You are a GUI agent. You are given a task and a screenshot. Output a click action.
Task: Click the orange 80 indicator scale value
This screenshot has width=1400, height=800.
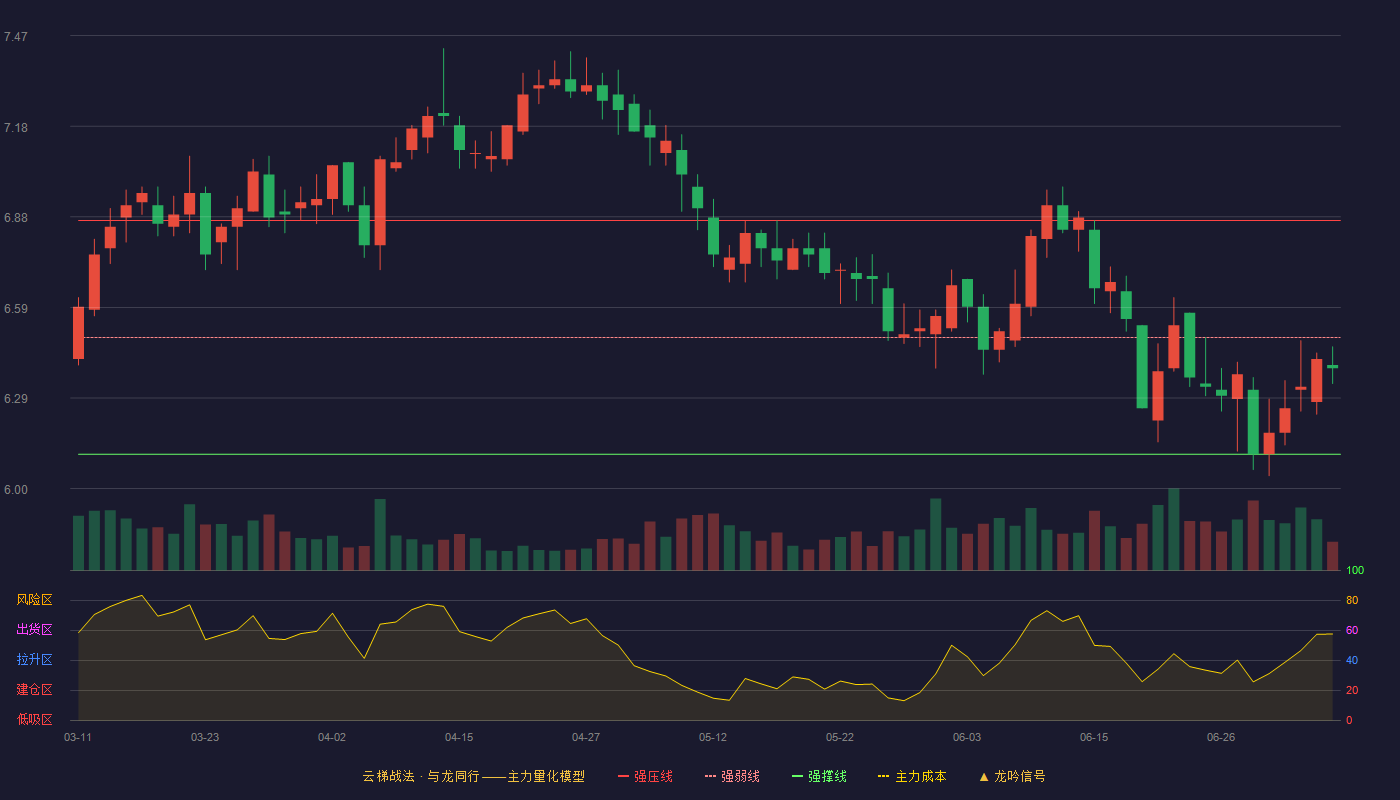pyautogui.click(x=1352, y=600)
